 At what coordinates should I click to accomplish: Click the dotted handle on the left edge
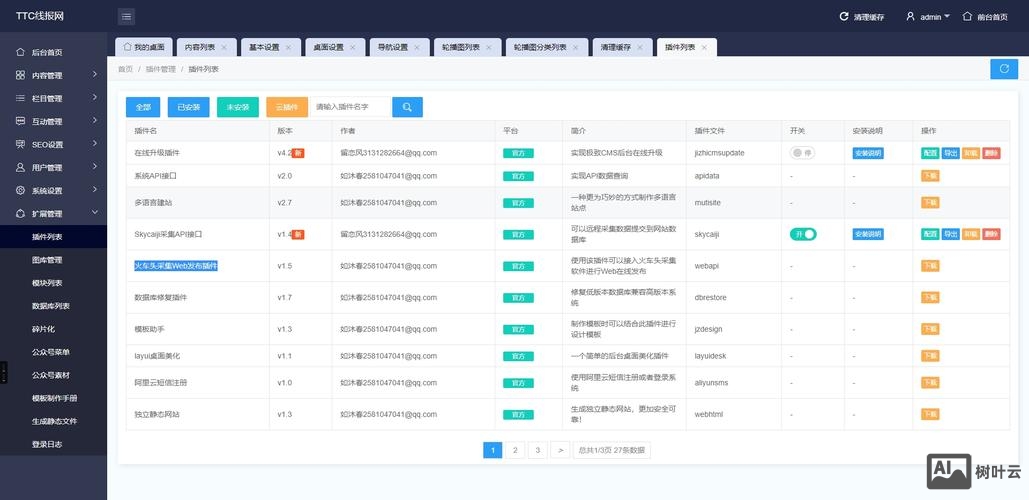(3, 372)
